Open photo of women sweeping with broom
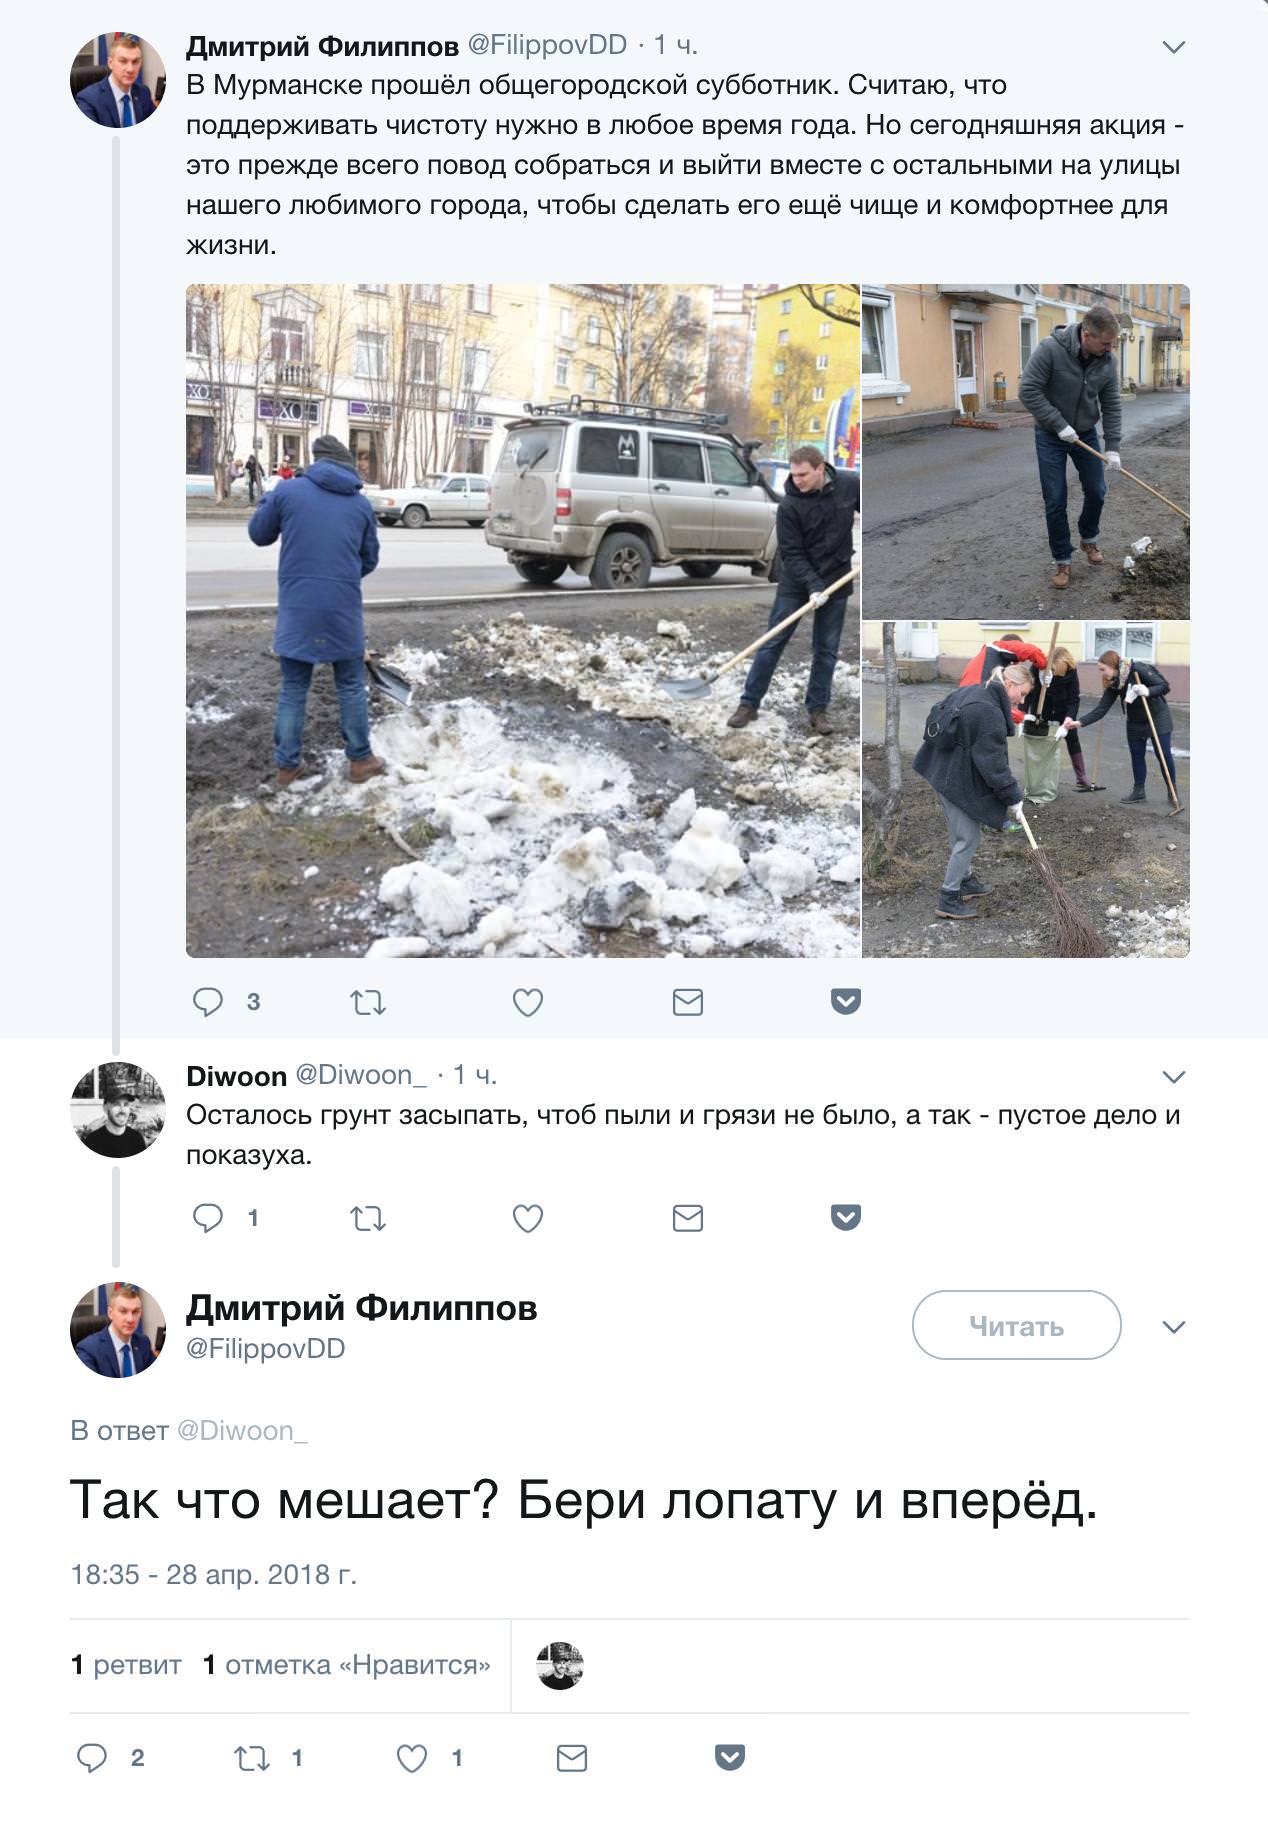Image resolution: width=1268 pixels, height=1832 pixels. [x=1026, y=790]
